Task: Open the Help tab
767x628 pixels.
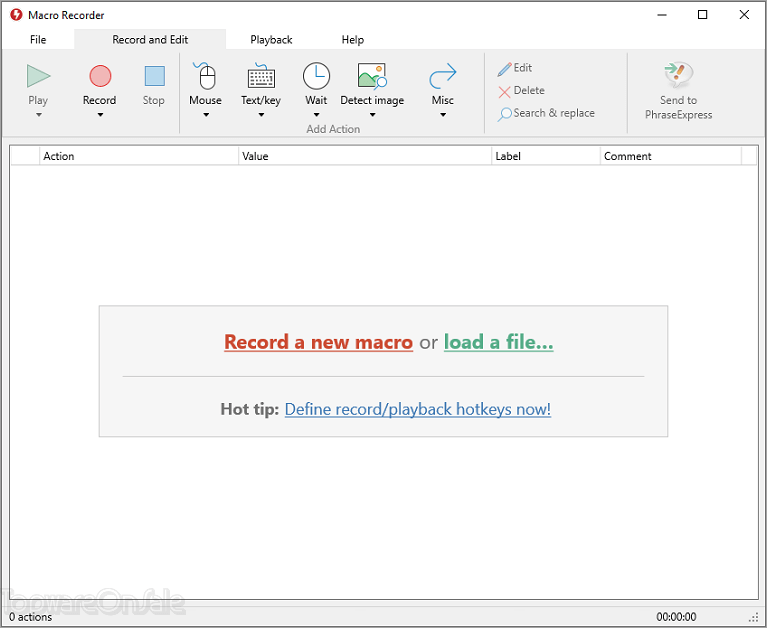Action: coord(353,40)
